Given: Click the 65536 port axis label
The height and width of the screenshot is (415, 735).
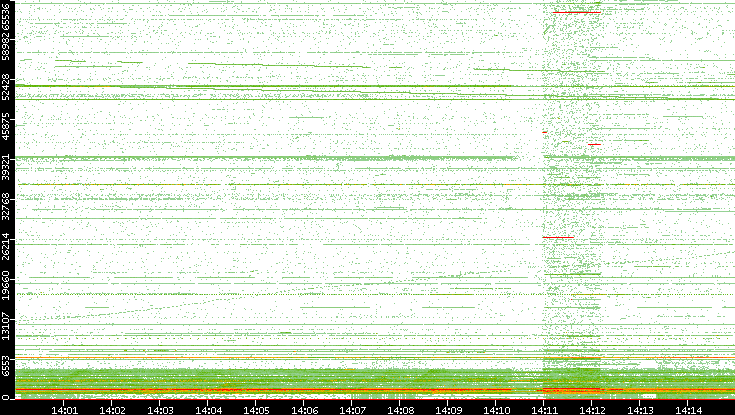Looking at the screenshot, I should 7,21.
